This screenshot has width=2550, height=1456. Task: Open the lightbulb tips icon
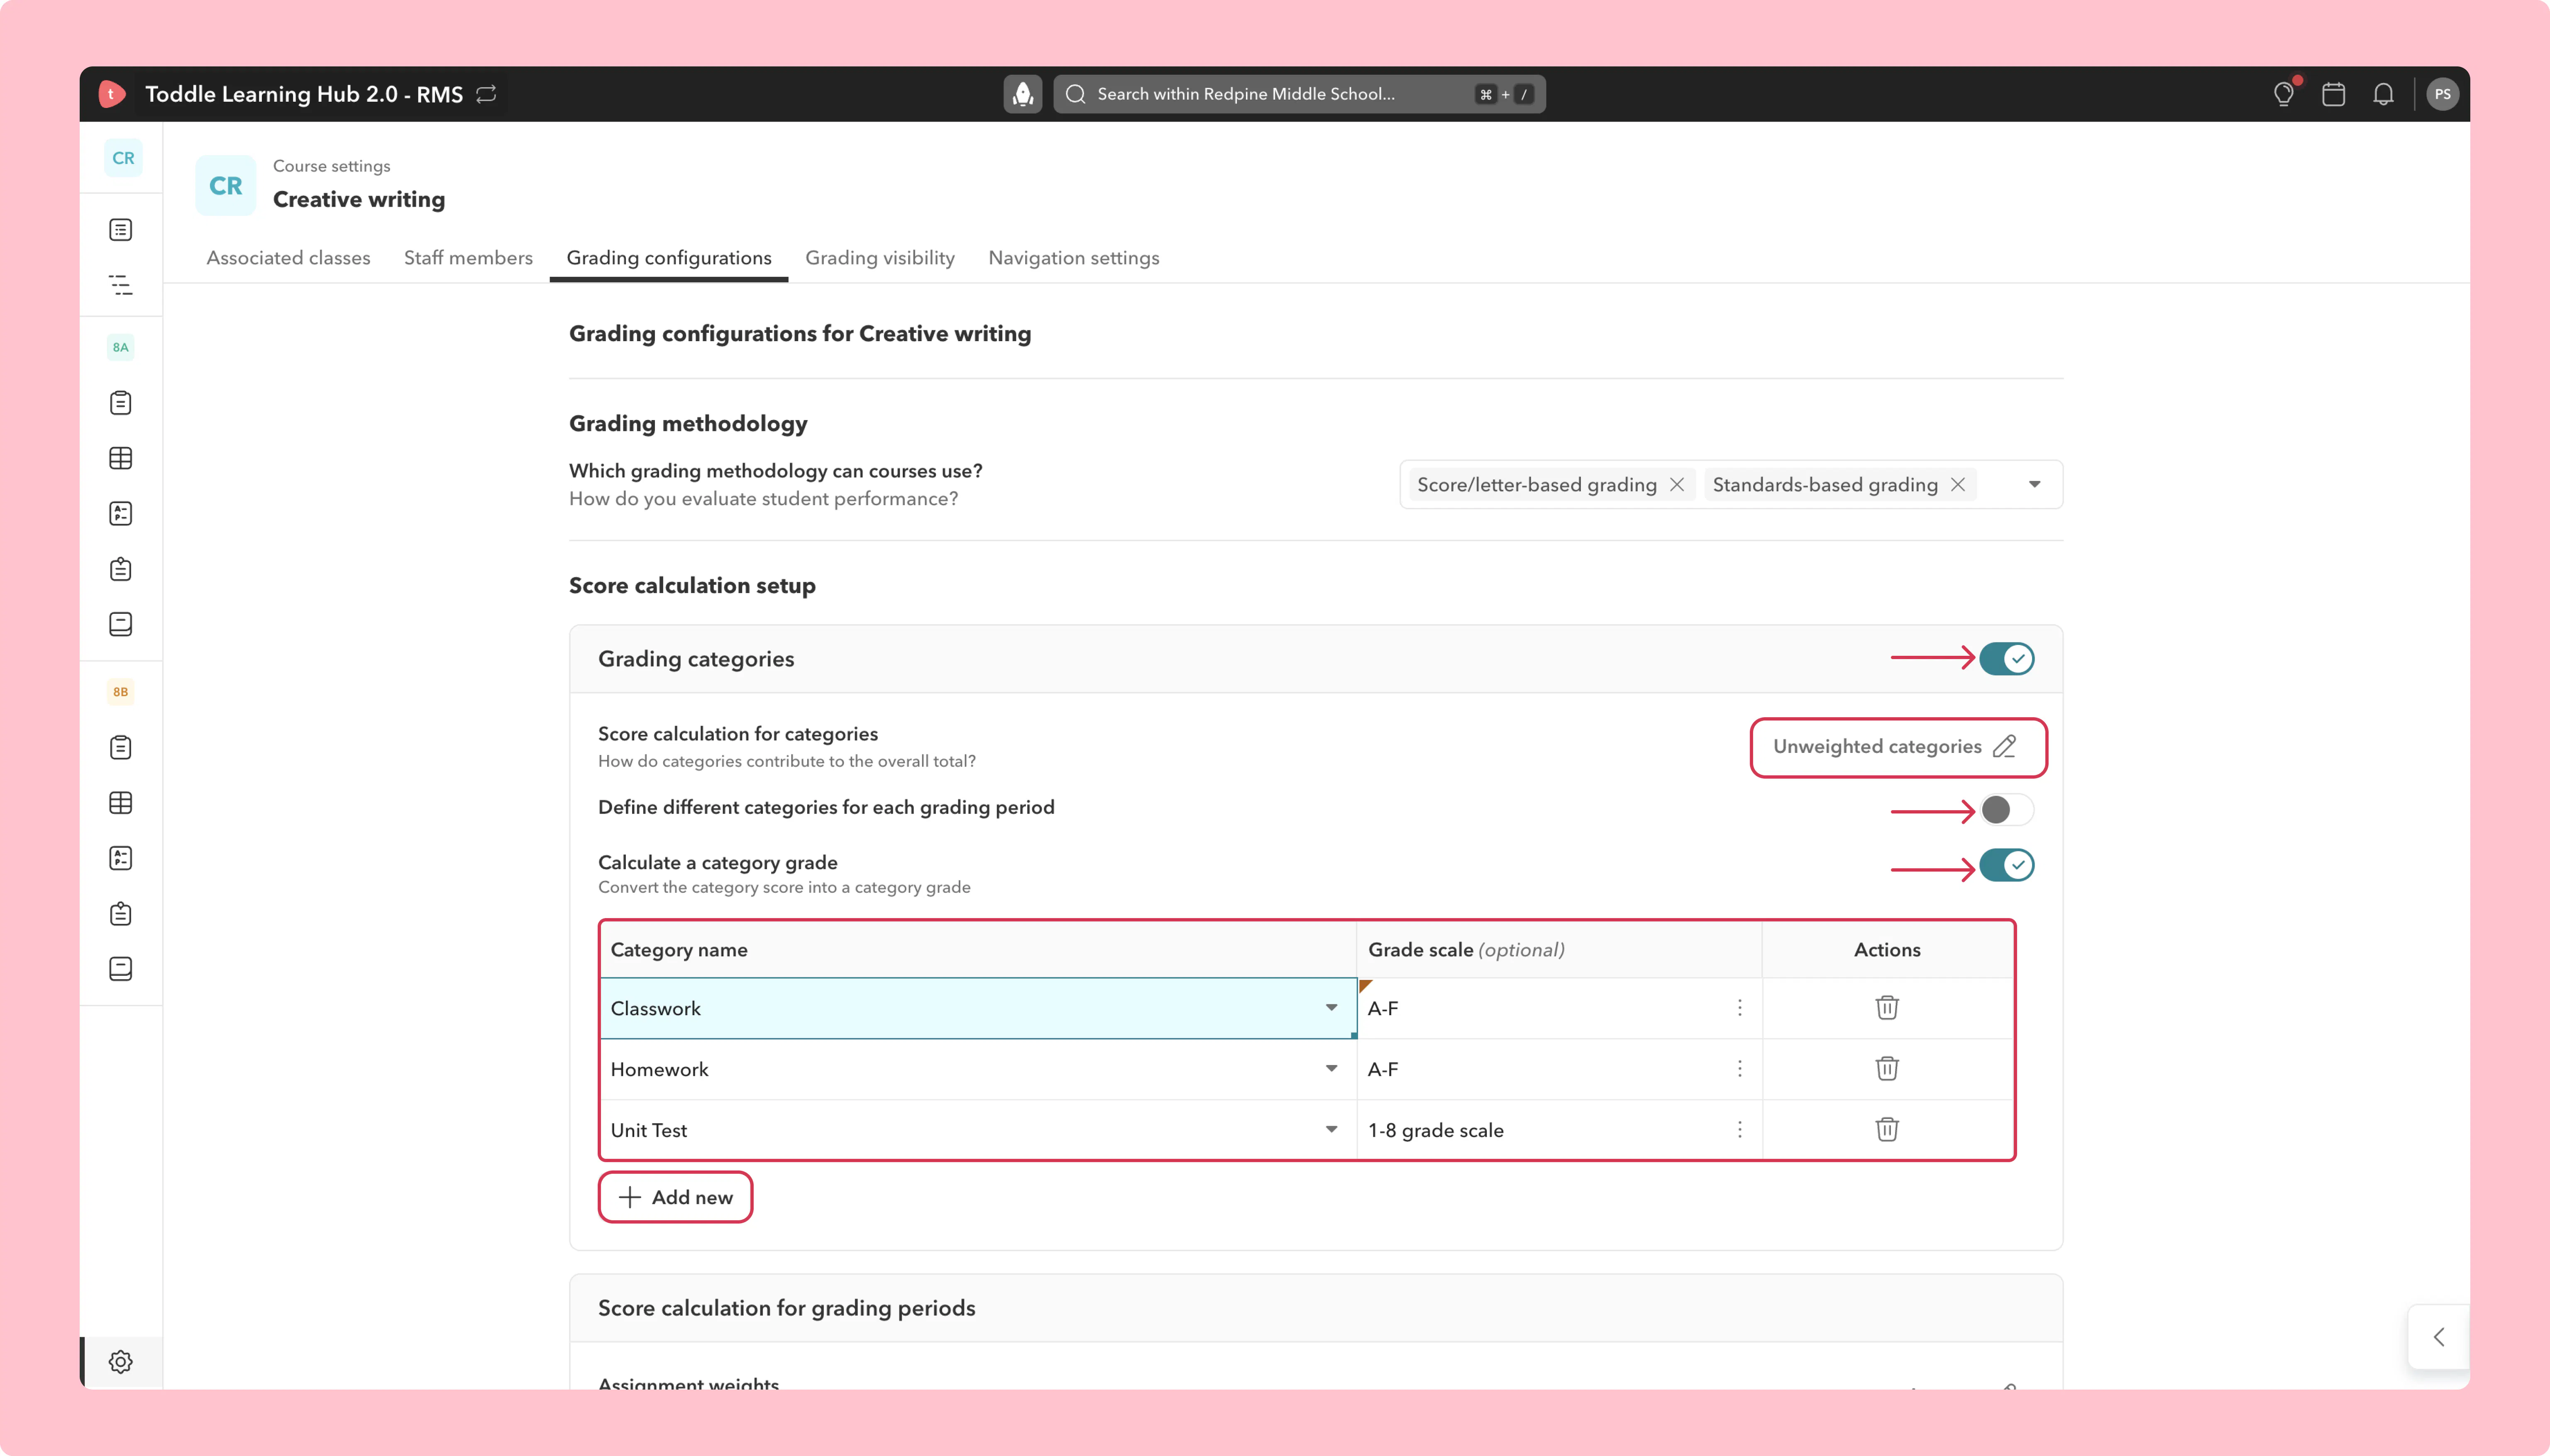(2283, 94)
